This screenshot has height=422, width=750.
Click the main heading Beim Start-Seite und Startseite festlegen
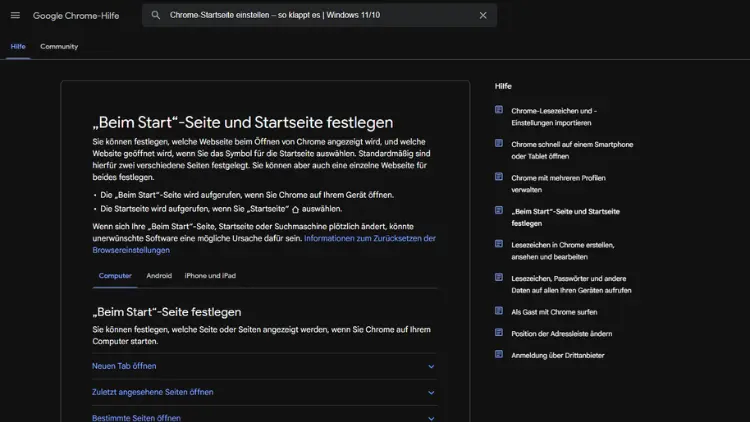[x=243, y=122]
